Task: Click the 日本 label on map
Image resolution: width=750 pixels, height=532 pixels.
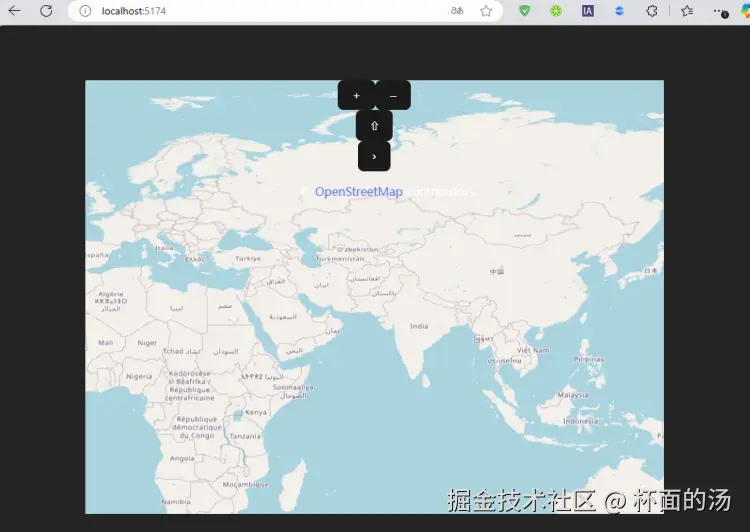Action: [x=651, y=270]
